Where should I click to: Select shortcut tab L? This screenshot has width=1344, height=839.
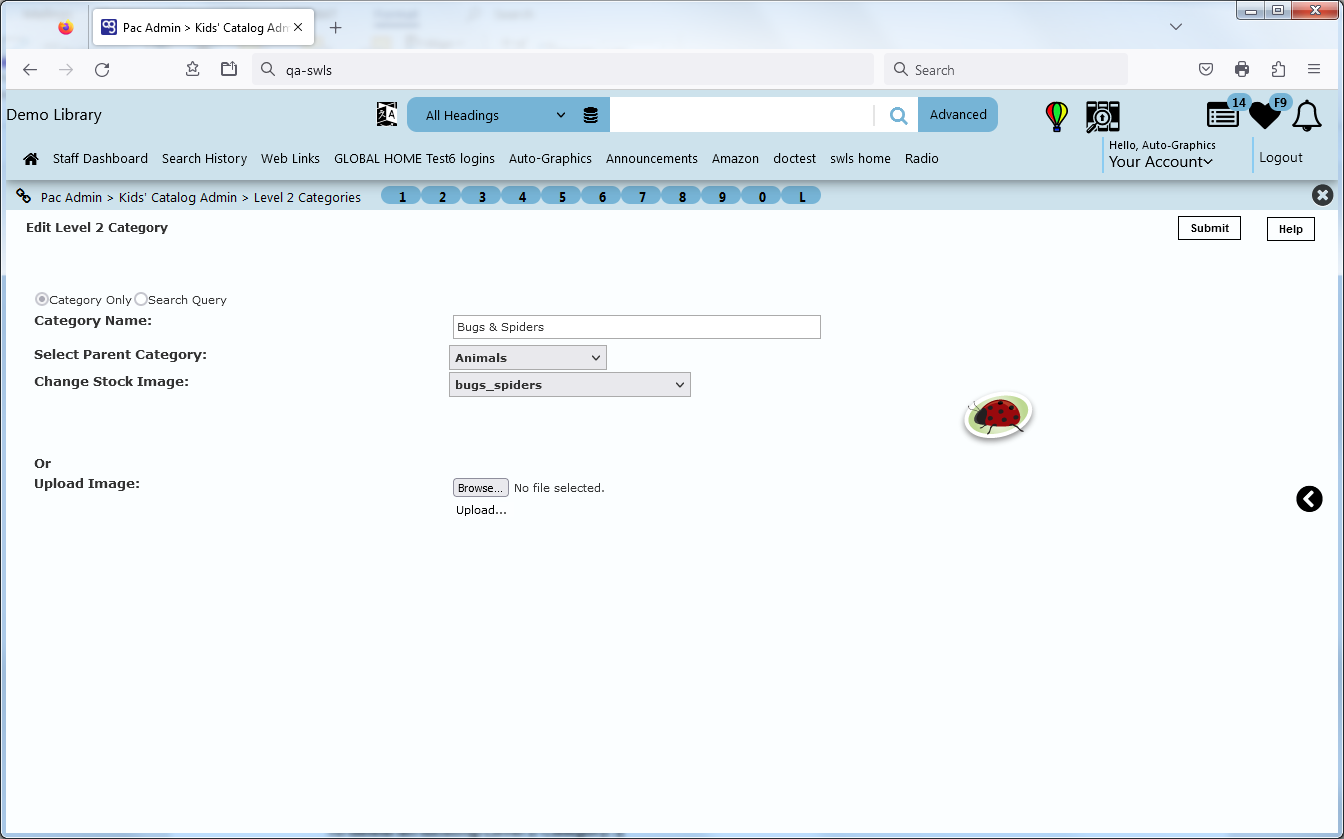802,196
